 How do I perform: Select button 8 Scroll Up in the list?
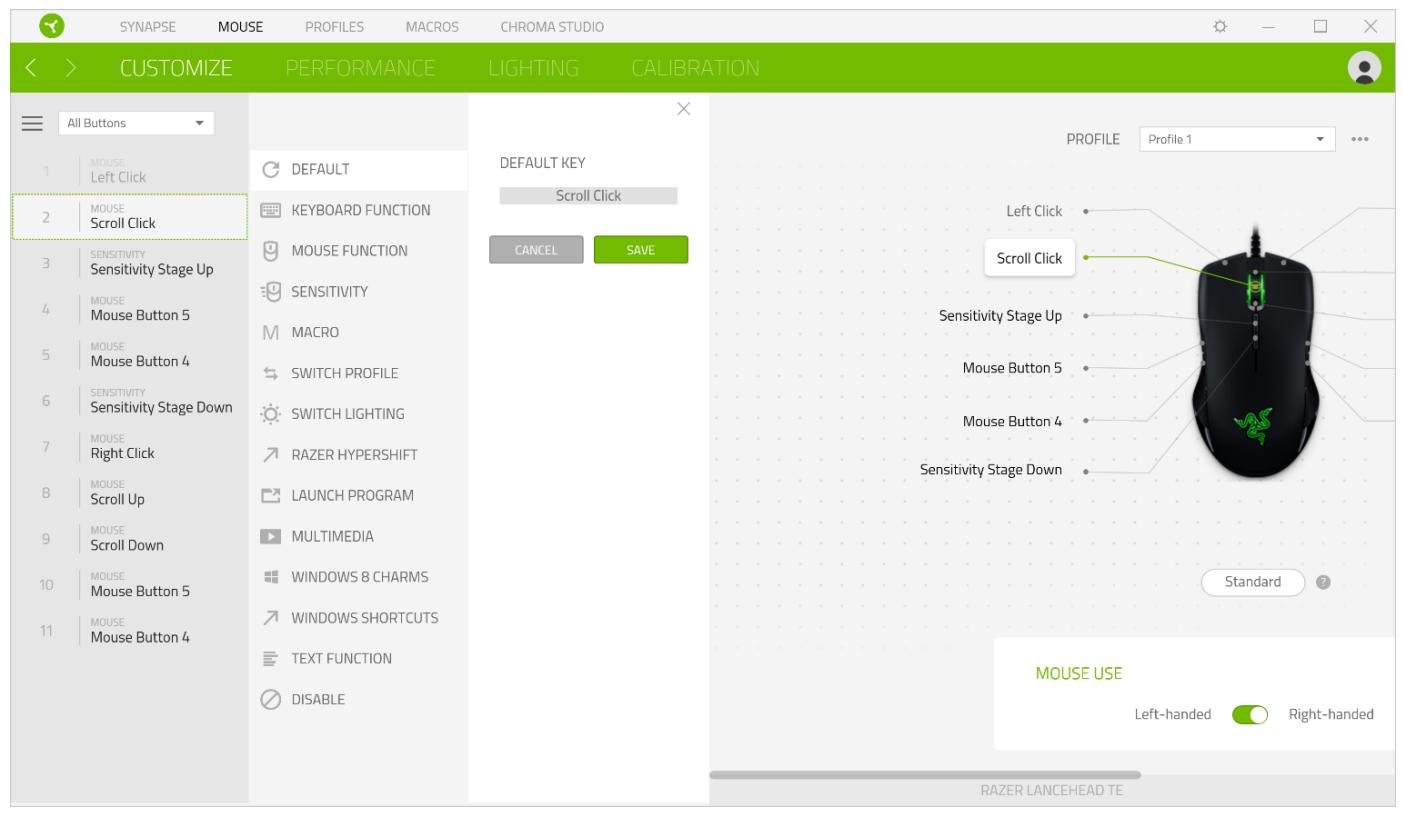click(129, 493)
